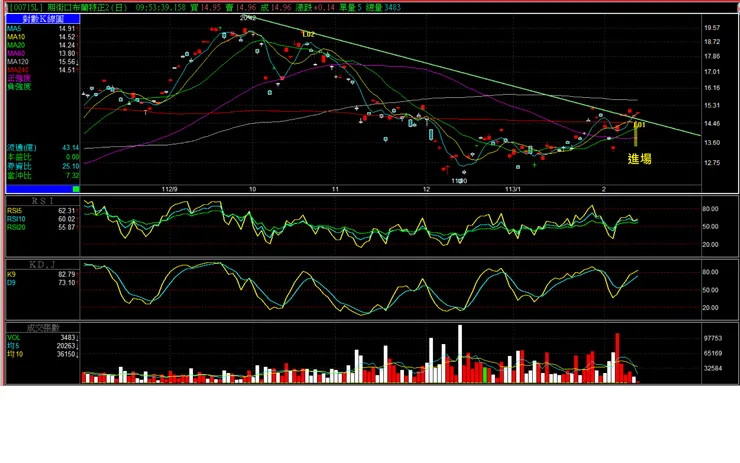Select the RSI20 legend label
Viewport: 740px width, 463px height.
(x=17, y=227)
